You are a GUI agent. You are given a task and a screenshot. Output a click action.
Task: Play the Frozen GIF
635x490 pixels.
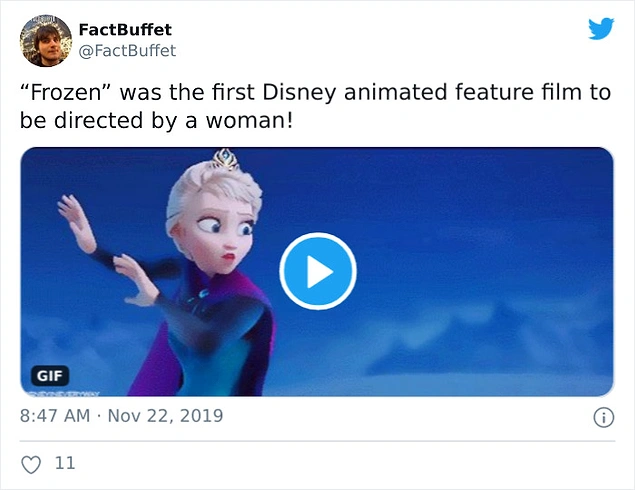pos(317,271)
